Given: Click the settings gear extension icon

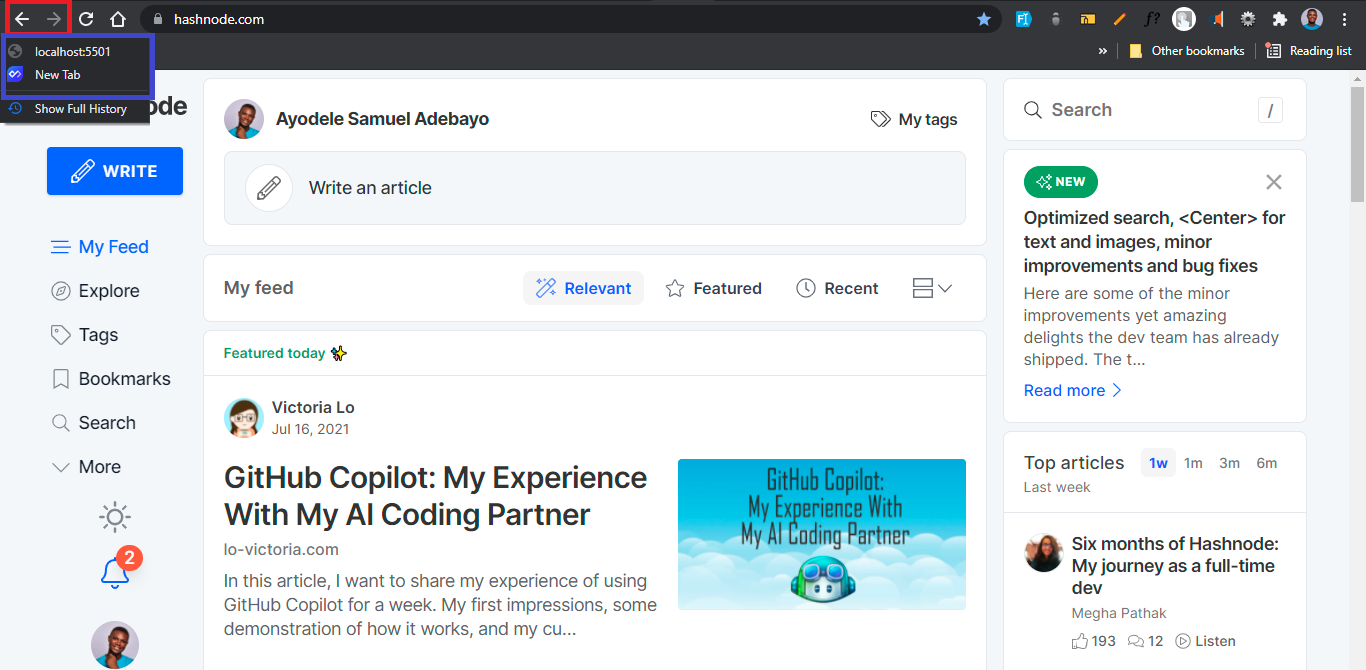Looking at the screenshot, I should (x=1248, y=19).
